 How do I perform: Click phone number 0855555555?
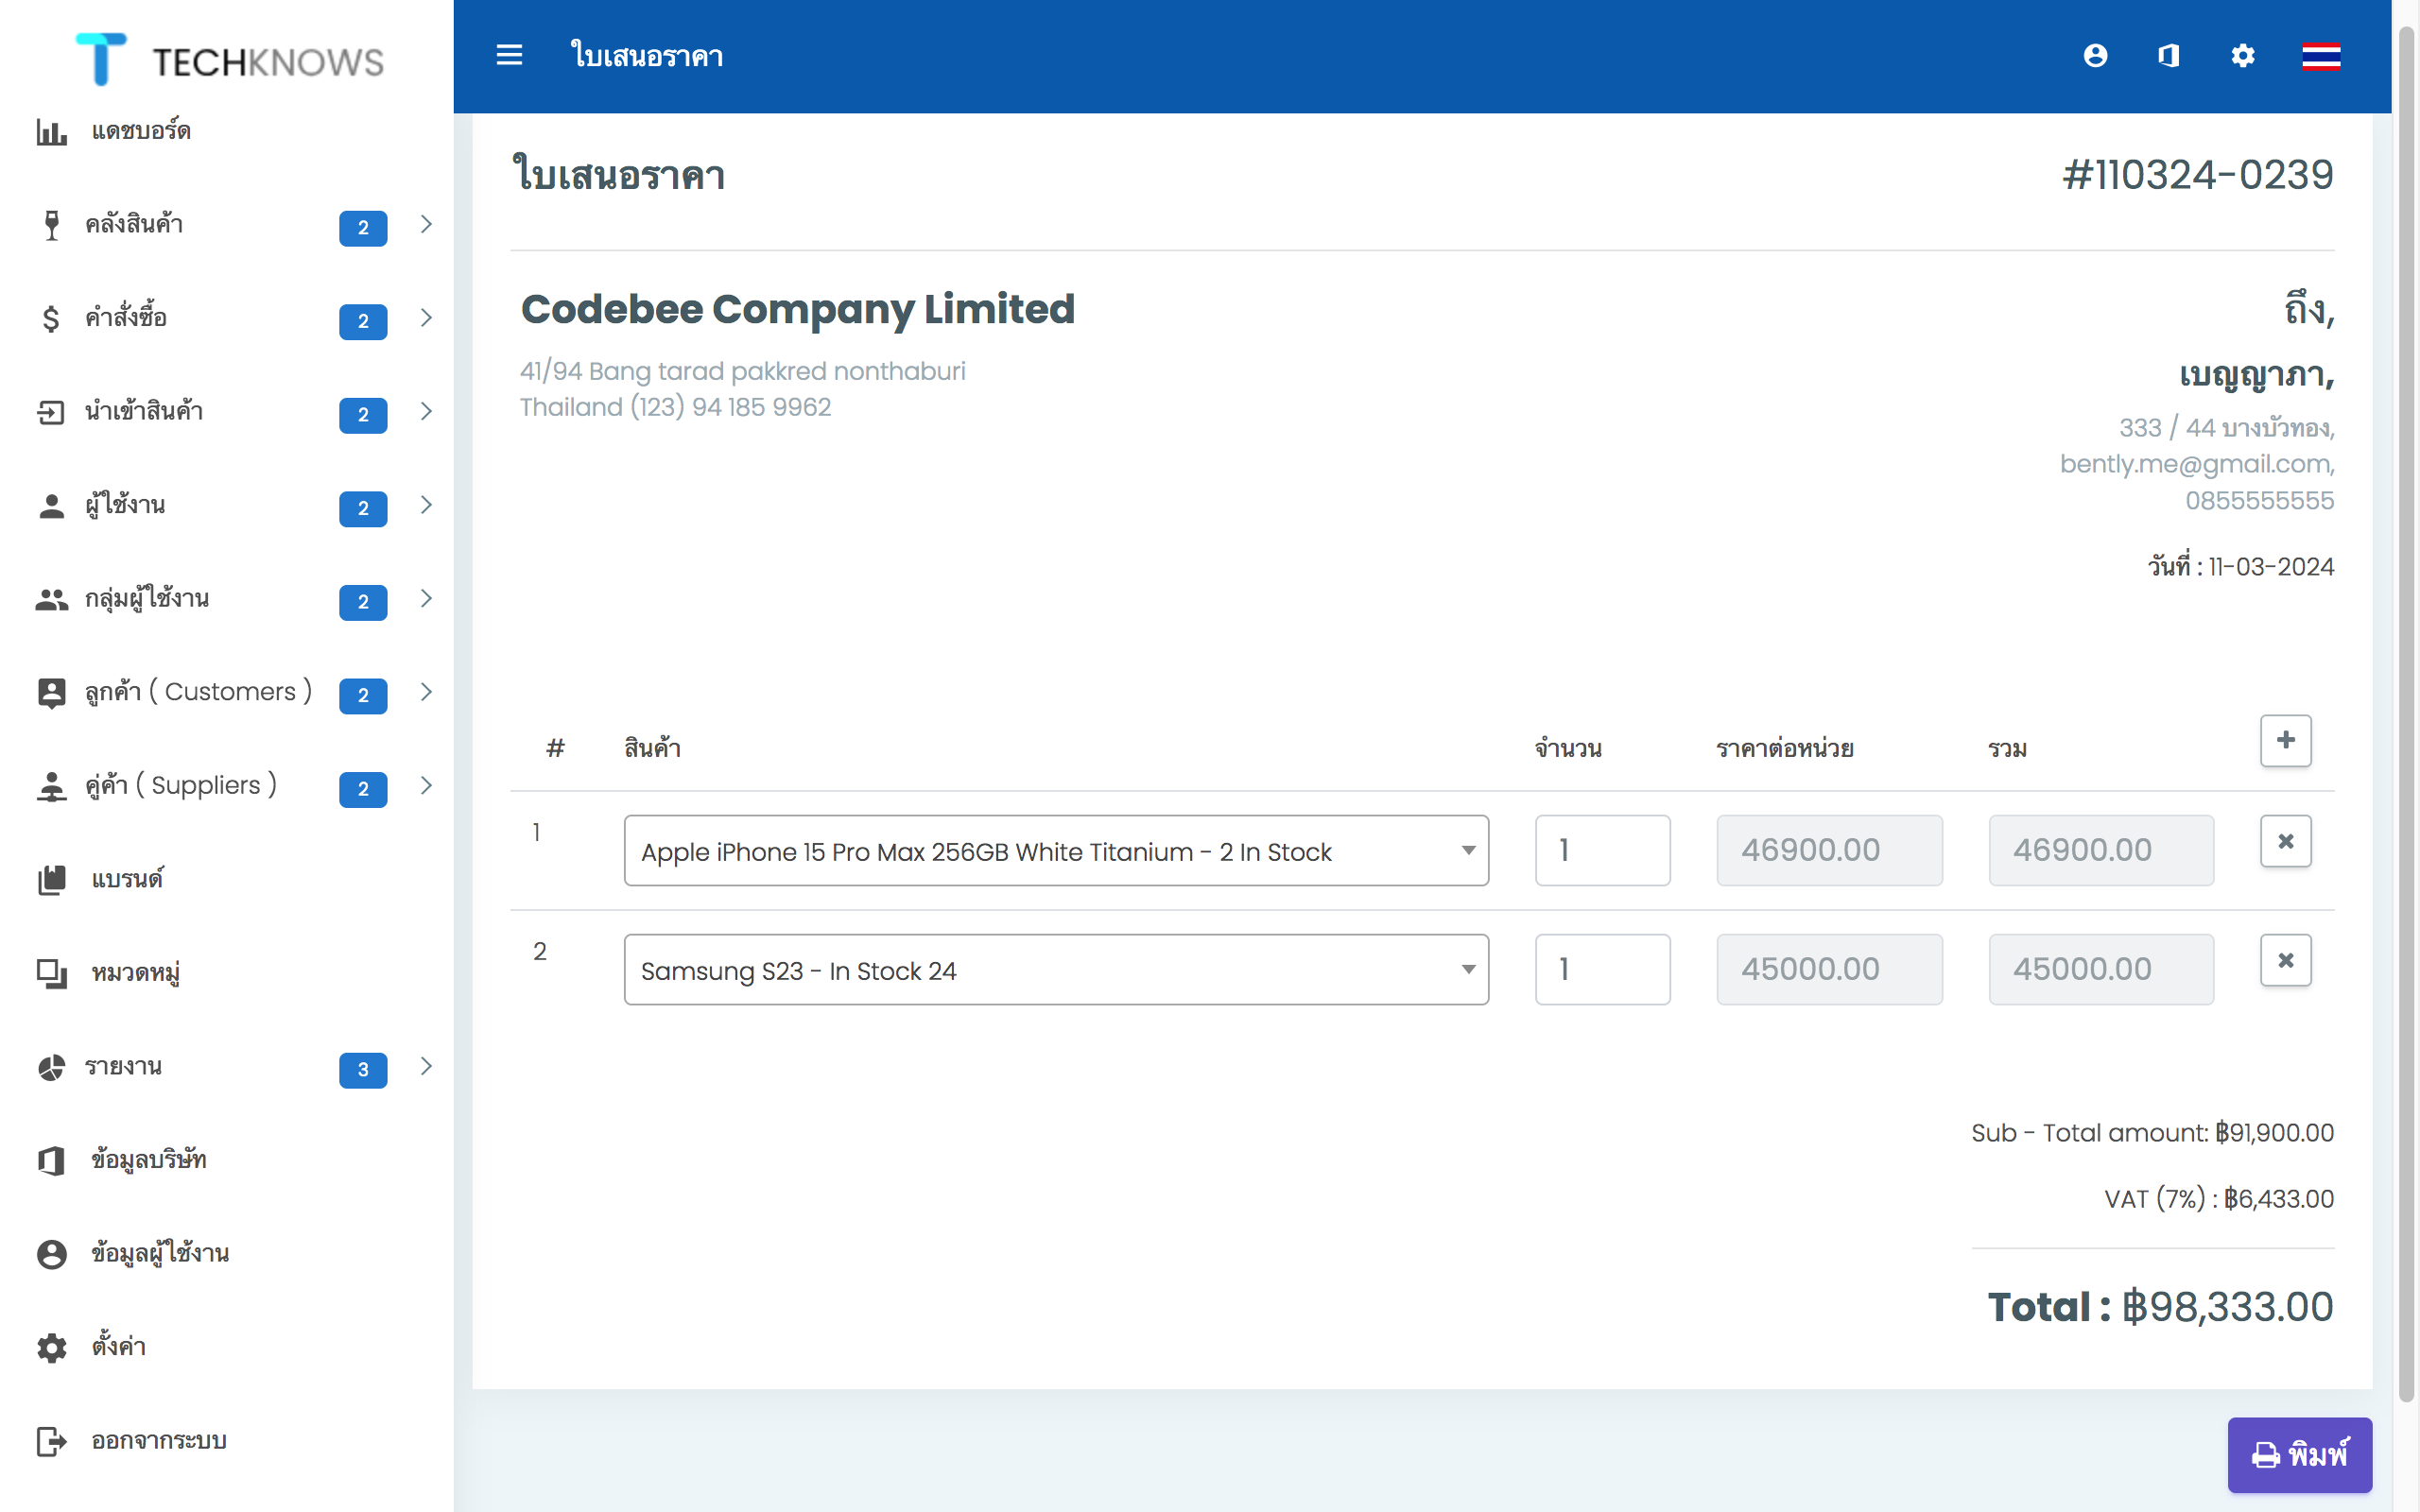2259,500
